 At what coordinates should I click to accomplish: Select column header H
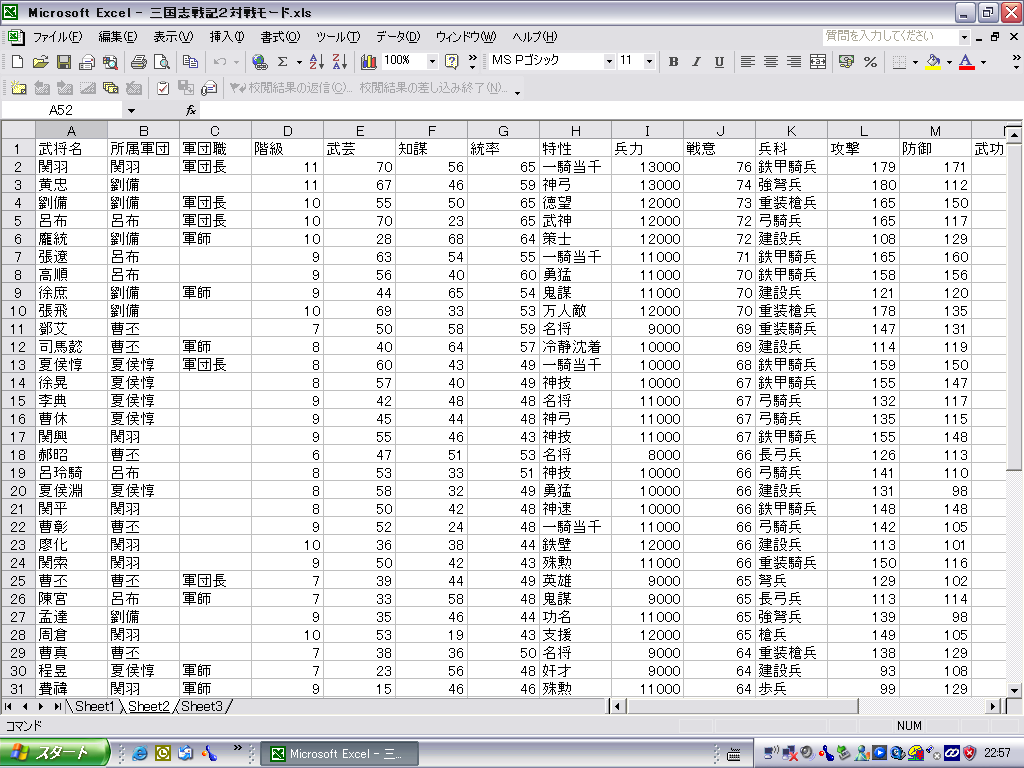575,131
